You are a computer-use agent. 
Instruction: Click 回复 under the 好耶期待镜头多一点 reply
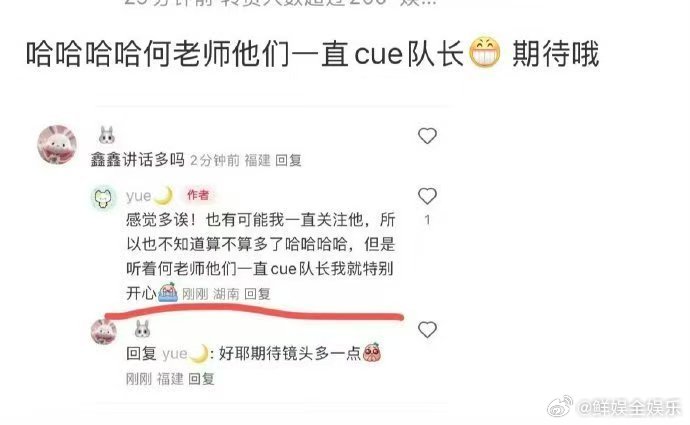(x=201, y=379)
